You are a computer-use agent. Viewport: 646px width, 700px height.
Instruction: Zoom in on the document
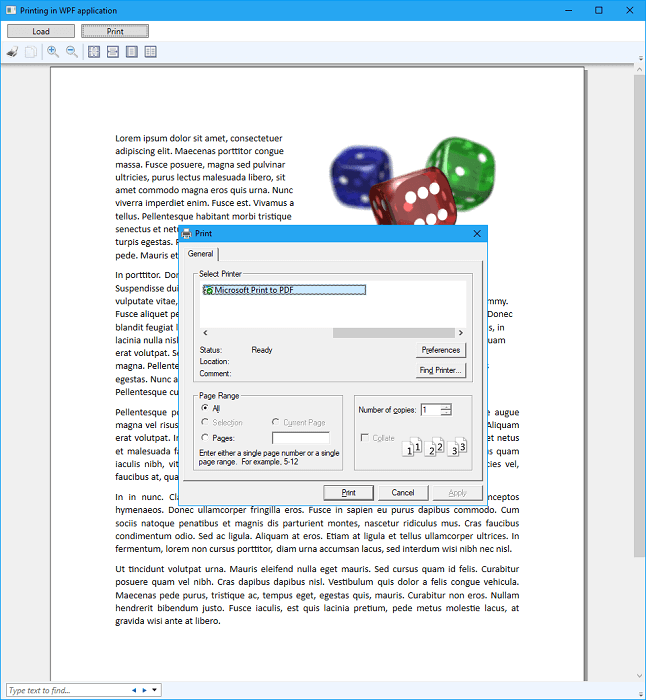53,51
